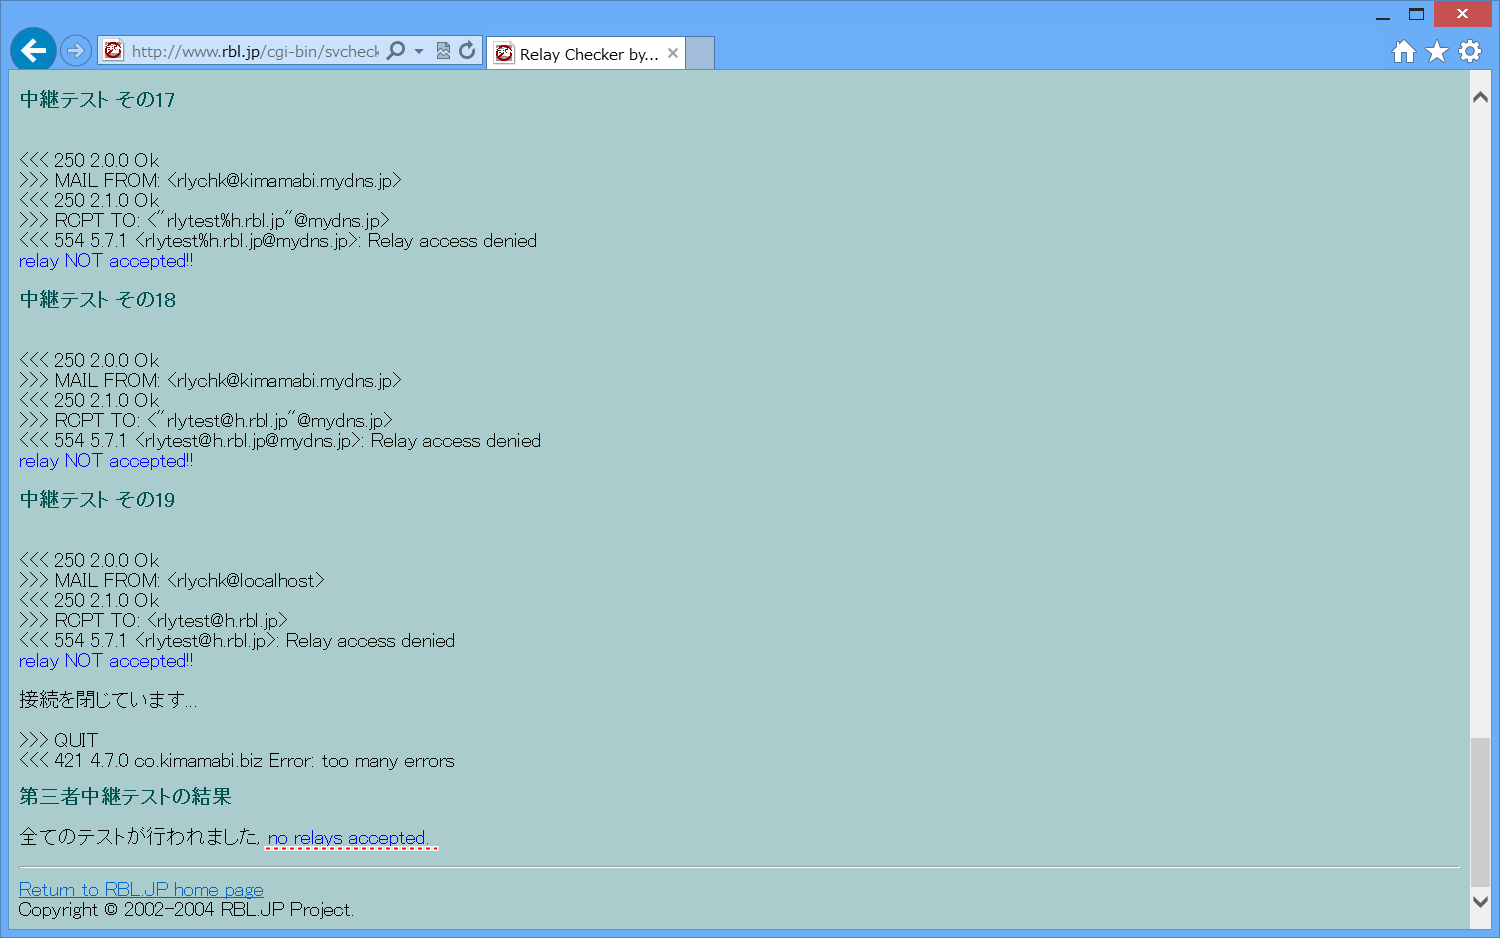Open the Home page icon
1500x938 pixels.
1404,52
